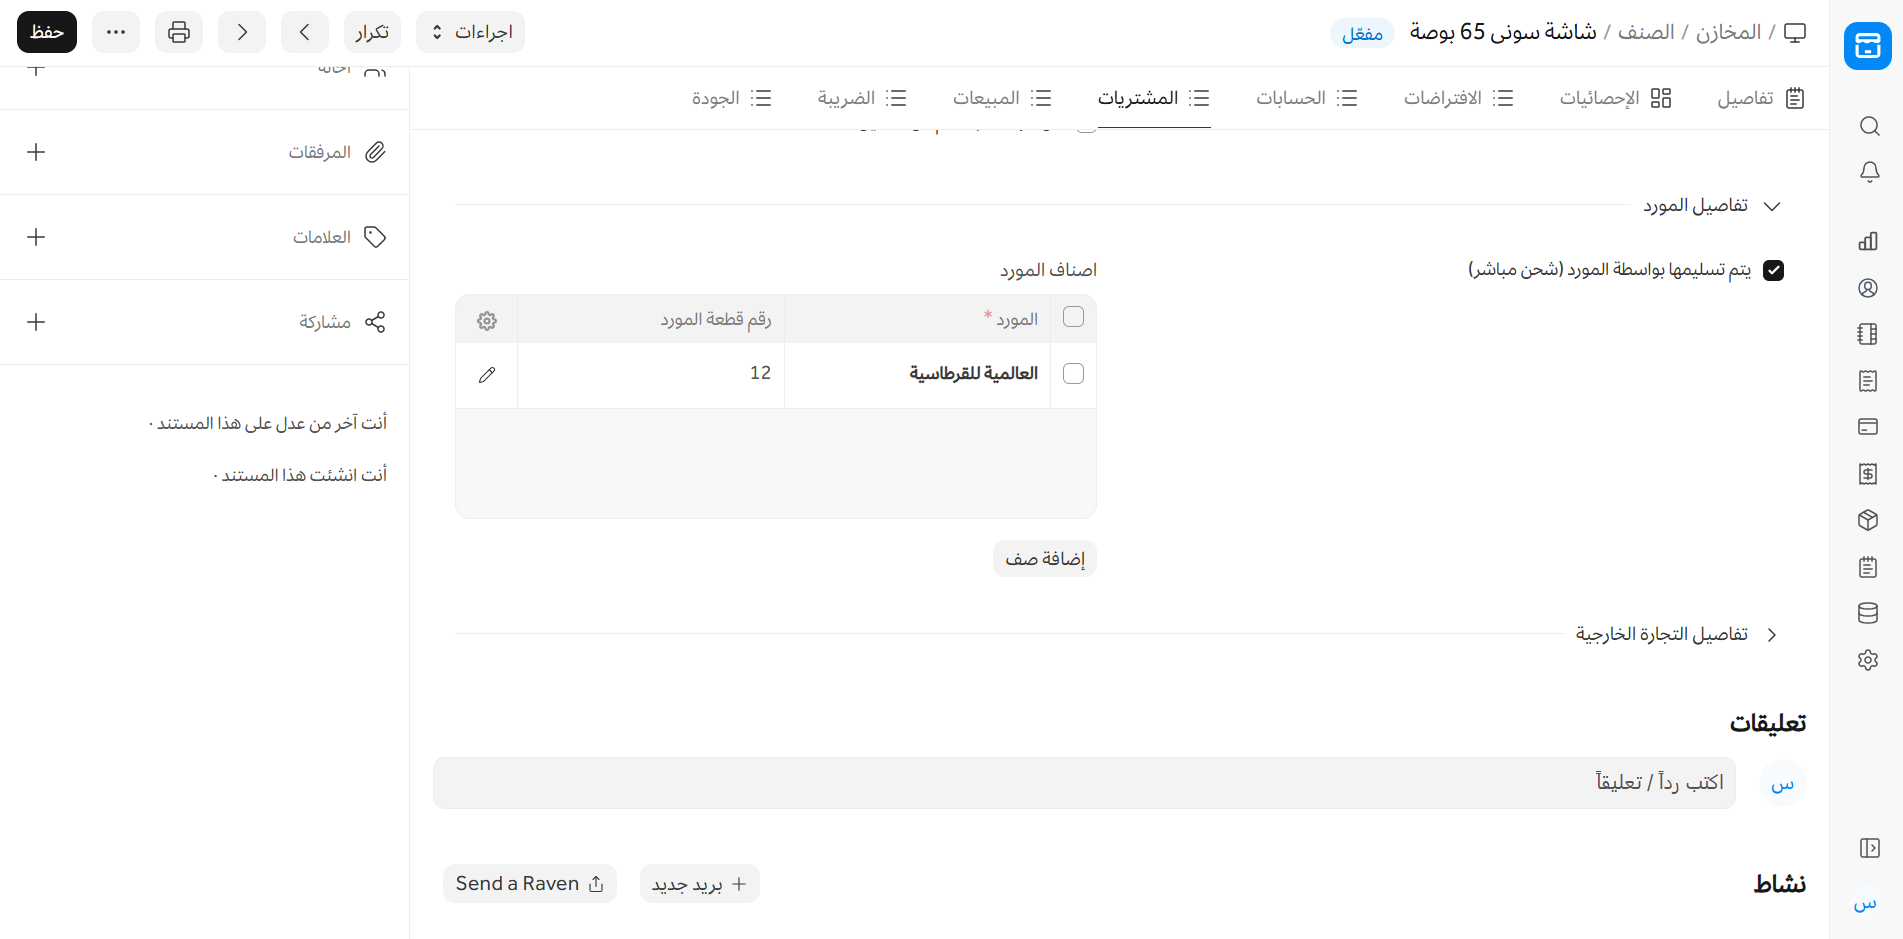Viewport: 1903px width, 939px height.
Task: Switch to the المبيعات tab
Action: (1001, 98)
